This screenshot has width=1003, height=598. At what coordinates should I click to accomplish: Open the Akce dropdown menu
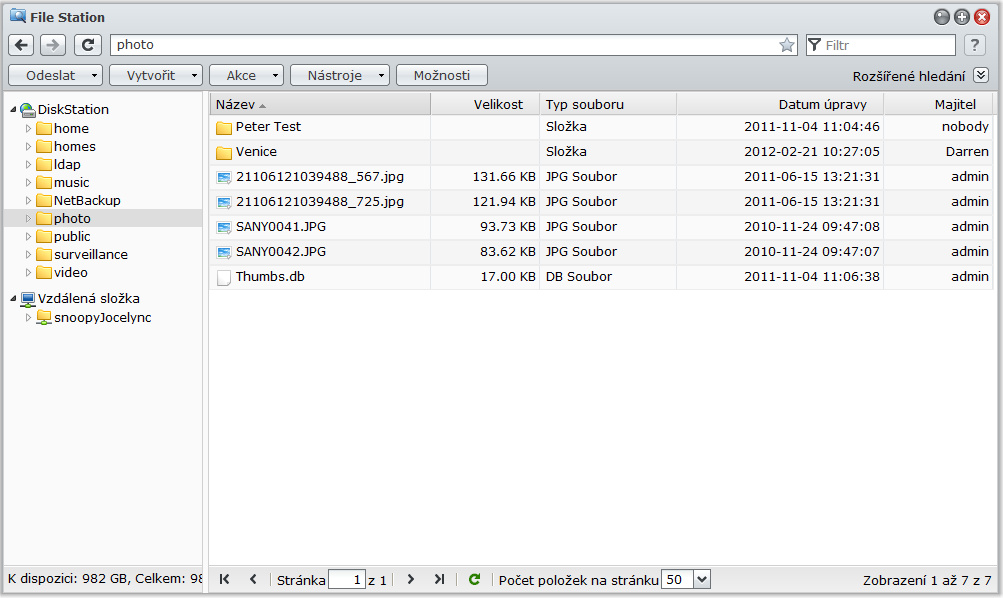pos(246,75)
